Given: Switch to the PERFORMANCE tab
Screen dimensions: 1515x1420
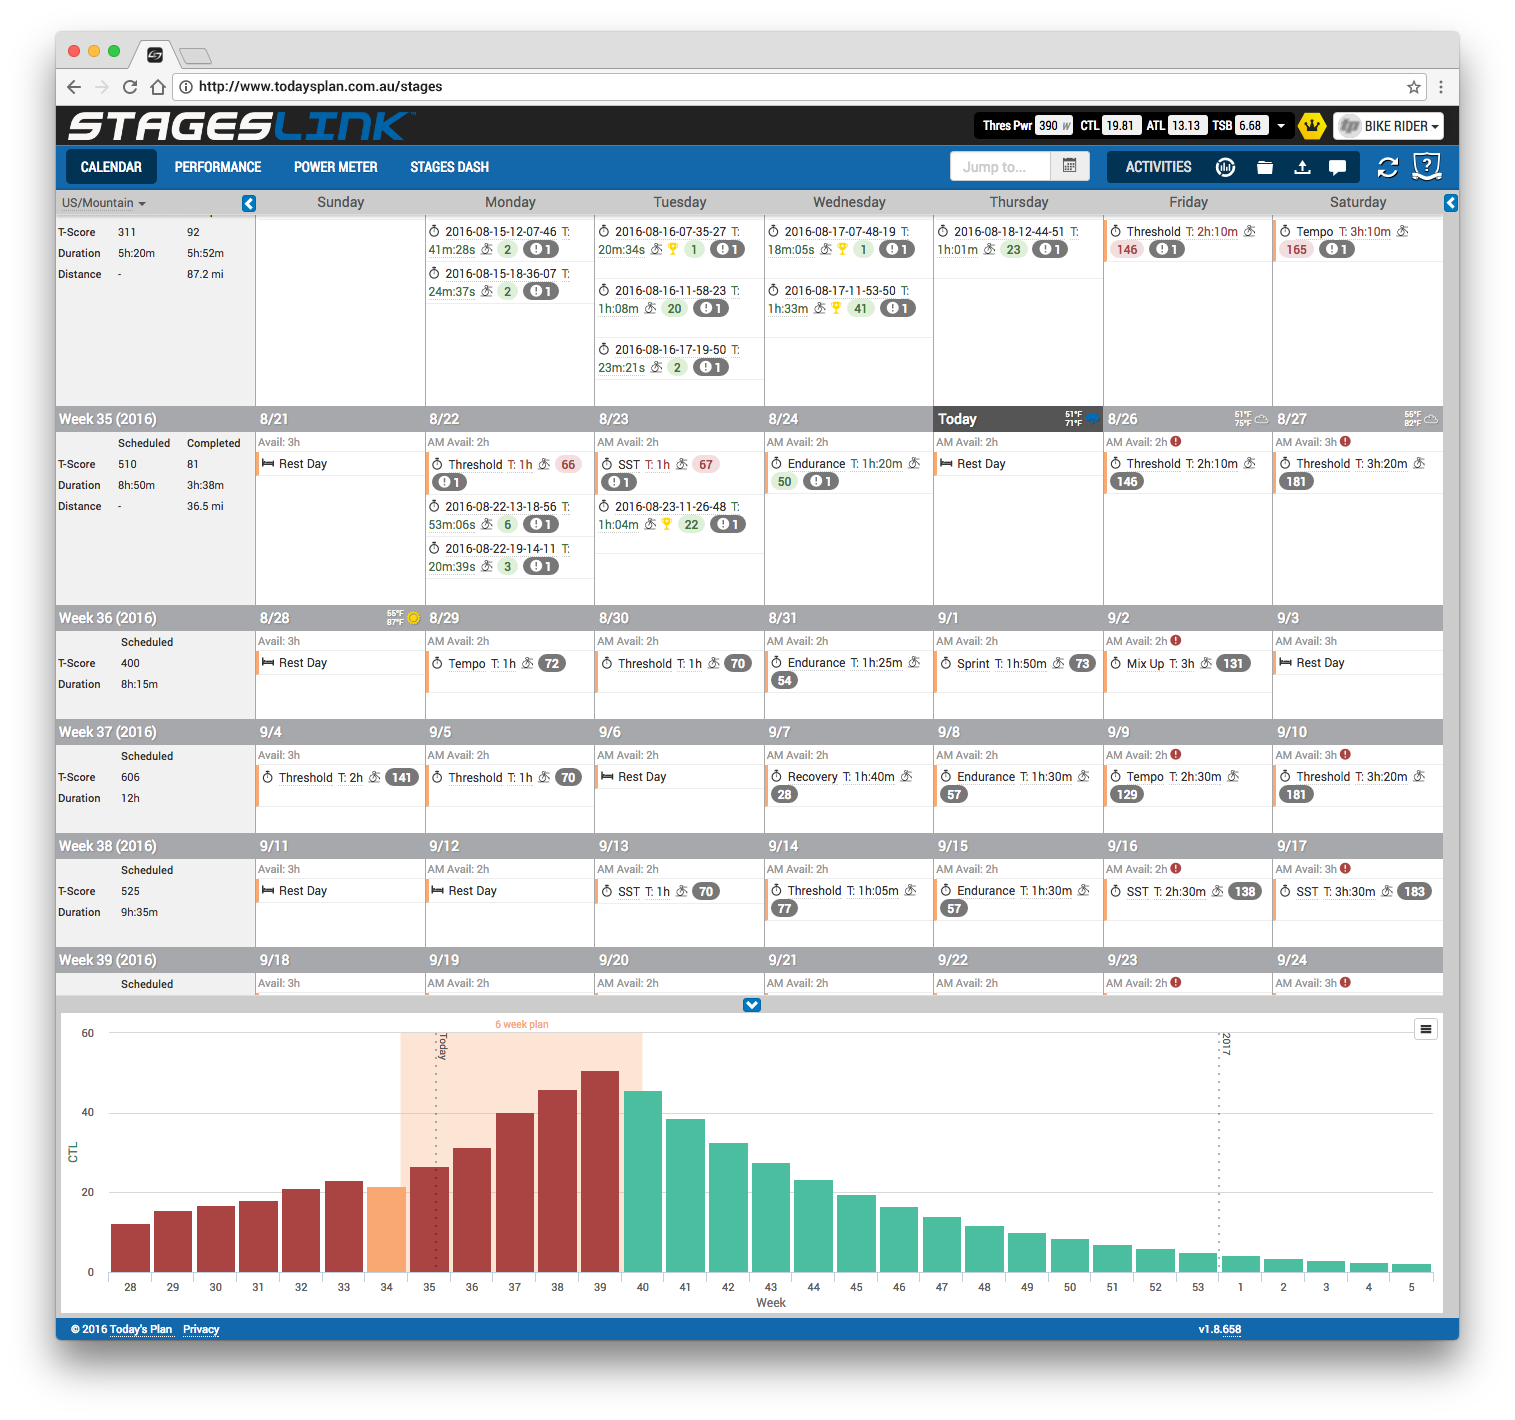Looking at the screenshot, I should [217, 167].
